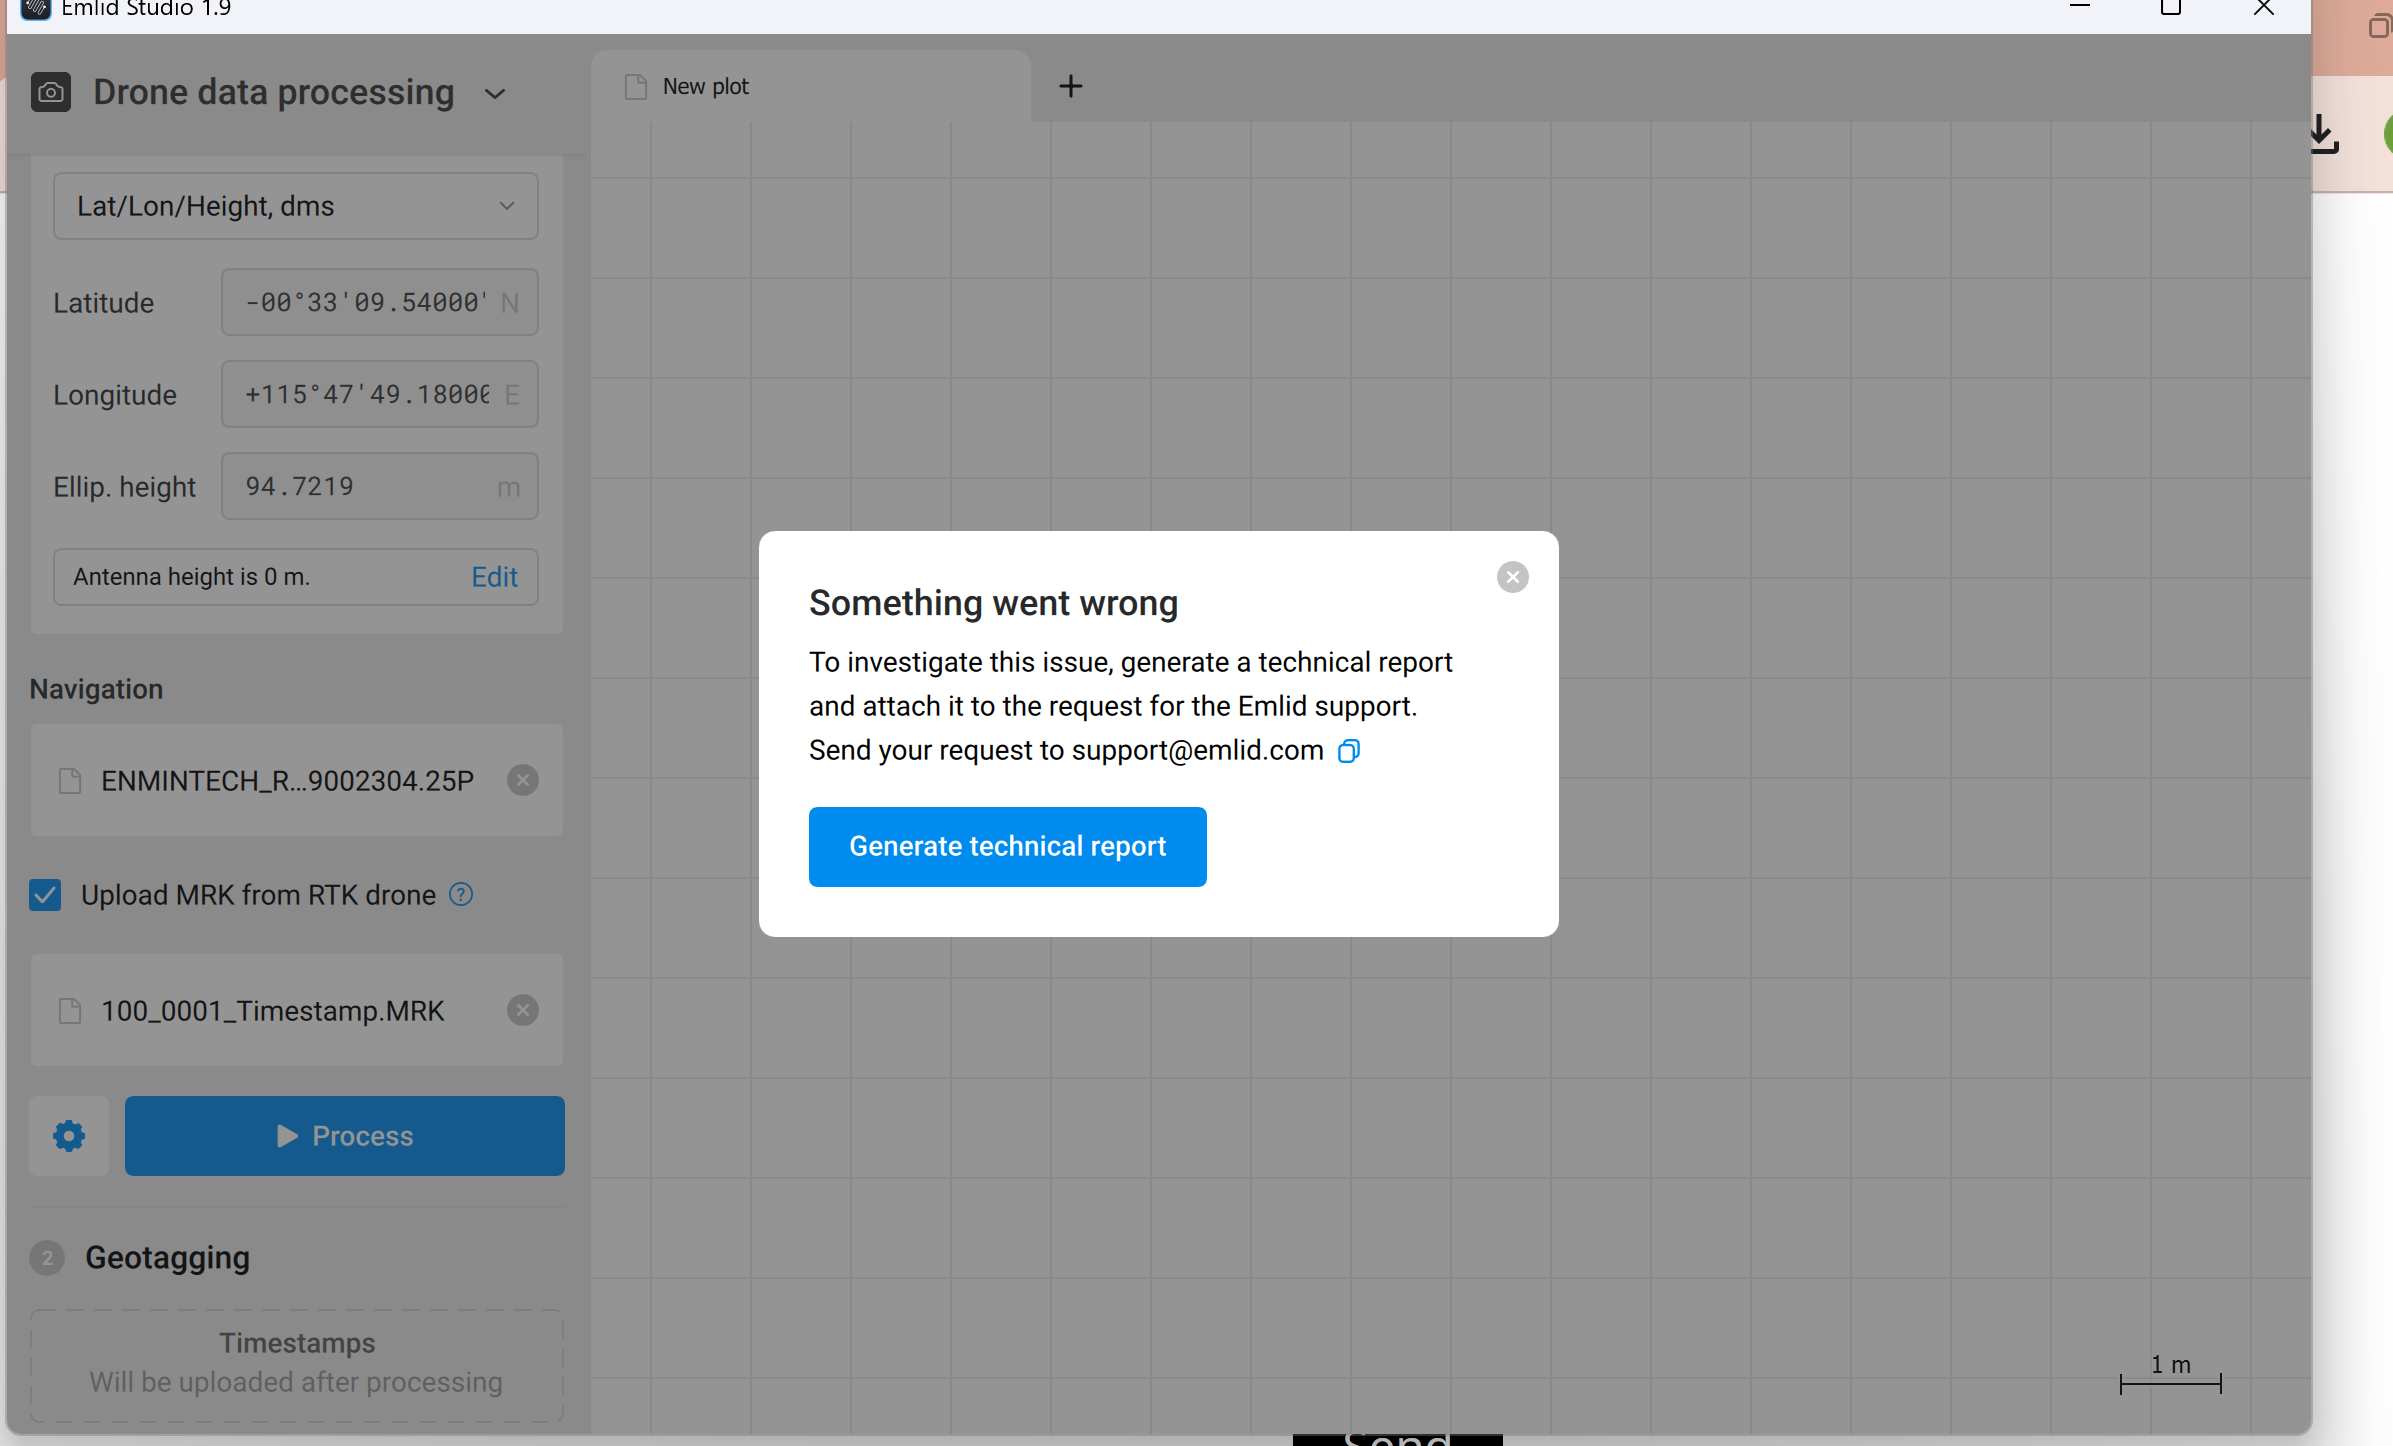Click the 1 m scale indicator
Image resolution: width=2393 pixels, height=1446 pixels.
(2170, 1373)
